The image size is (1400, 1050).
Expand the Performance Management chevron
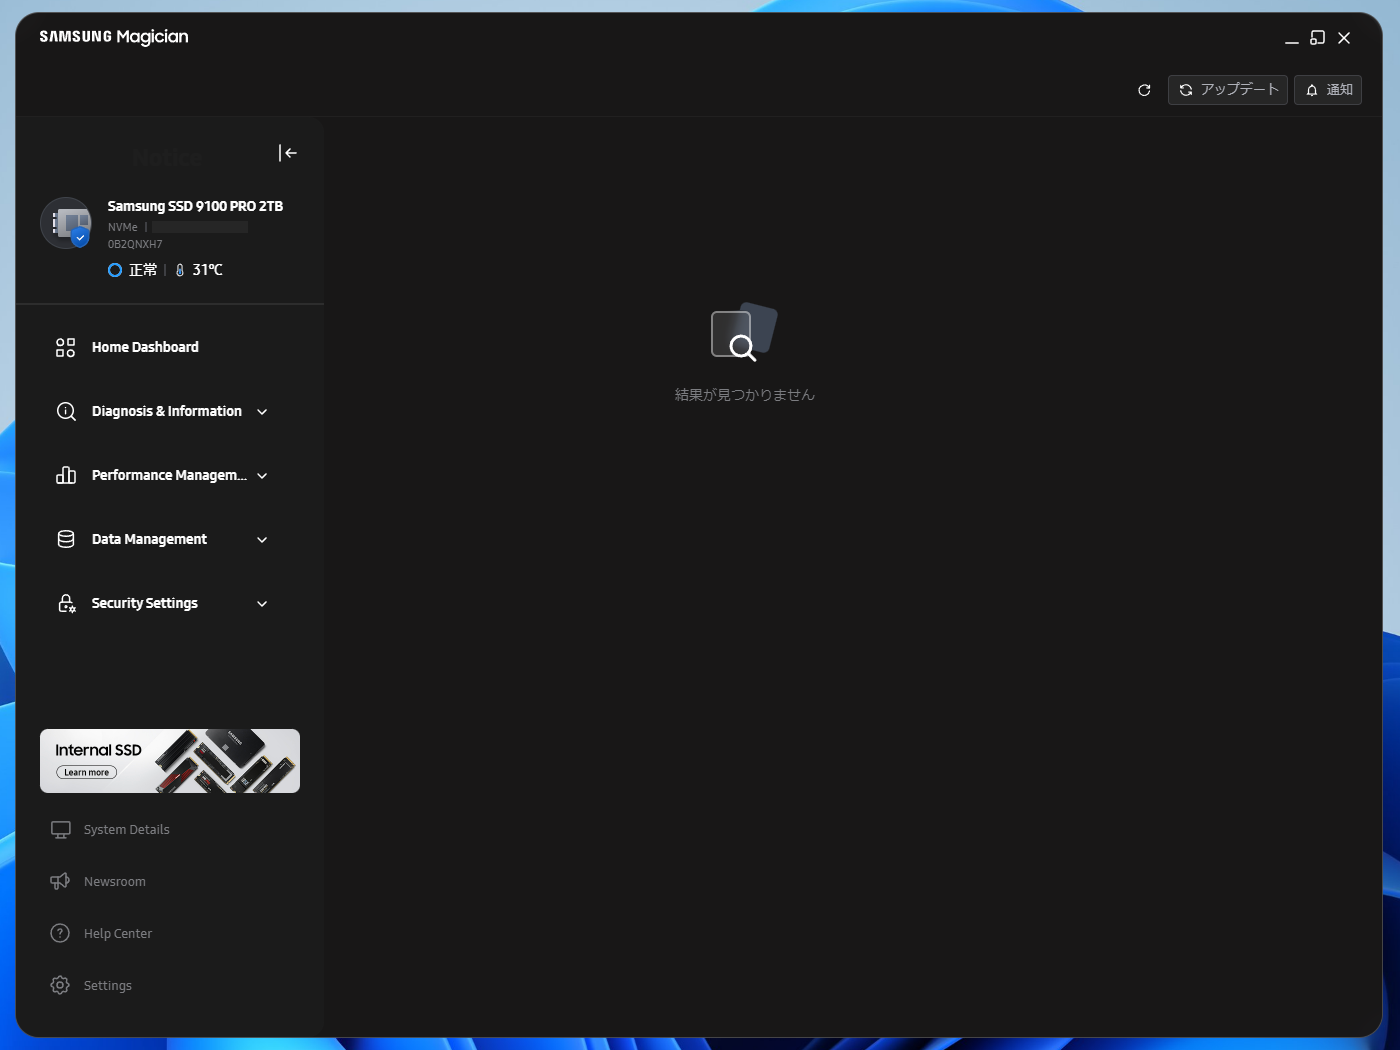point(262,476)
